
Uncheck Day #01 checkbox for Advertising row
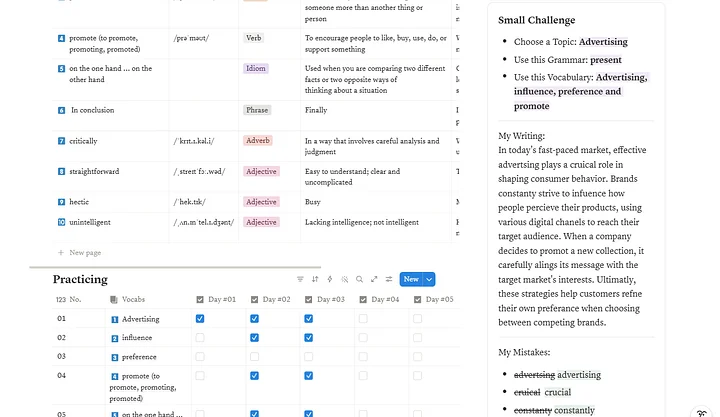point(200,319)
